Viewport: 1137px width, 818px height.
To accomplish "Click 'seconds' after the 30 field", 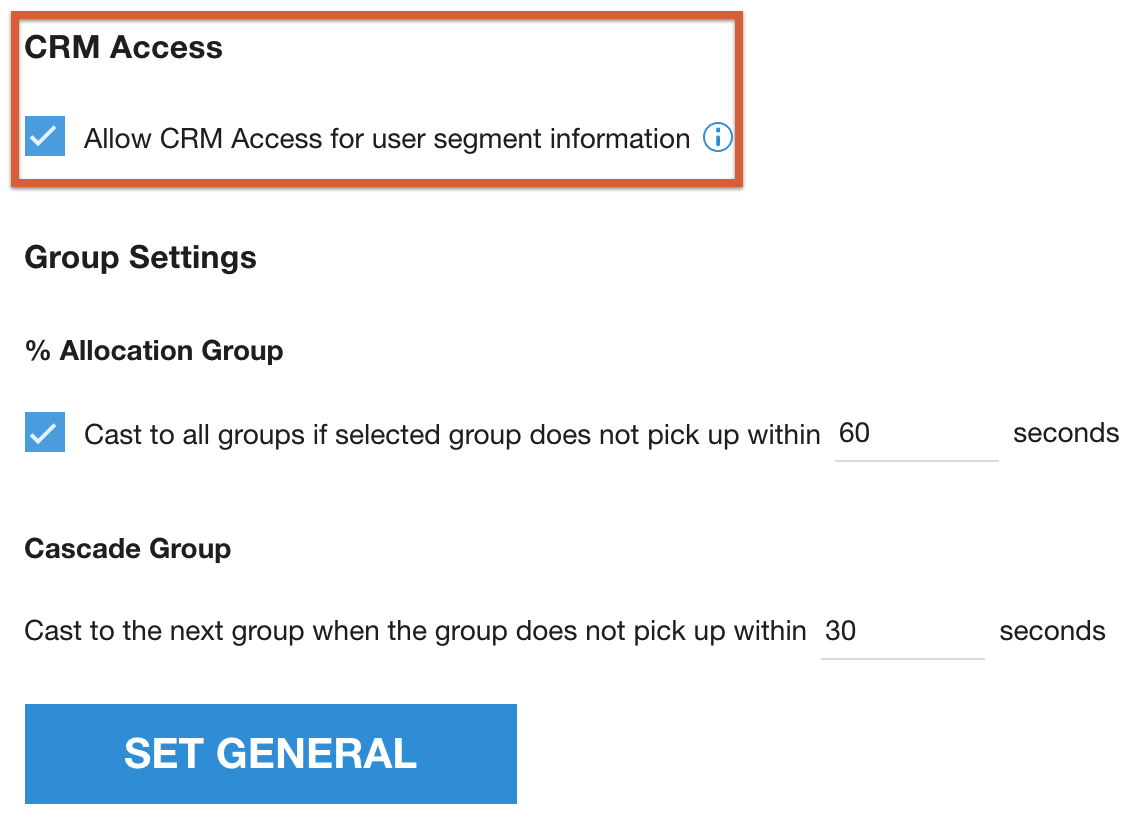I will pyautogui.click(x=1052, y=631).
